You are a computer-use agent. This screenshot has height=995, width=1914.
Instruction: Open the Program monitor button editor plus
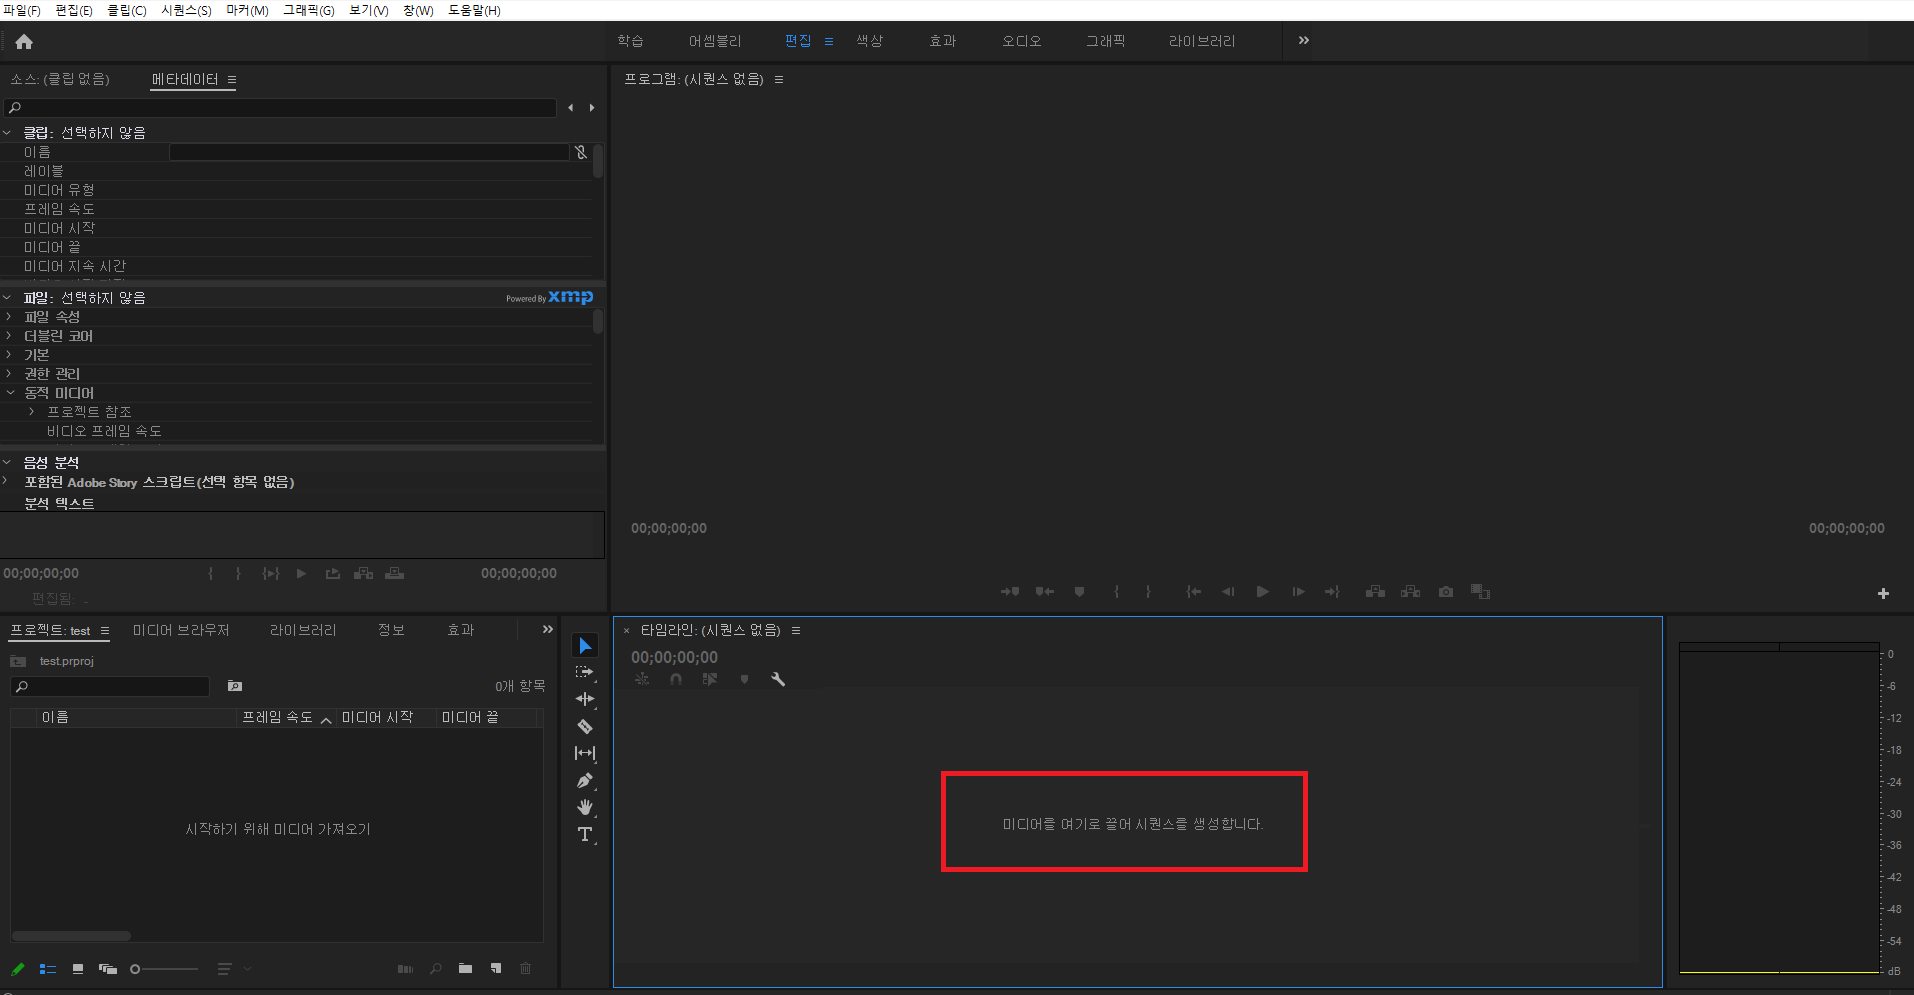tap(1883, 593)
